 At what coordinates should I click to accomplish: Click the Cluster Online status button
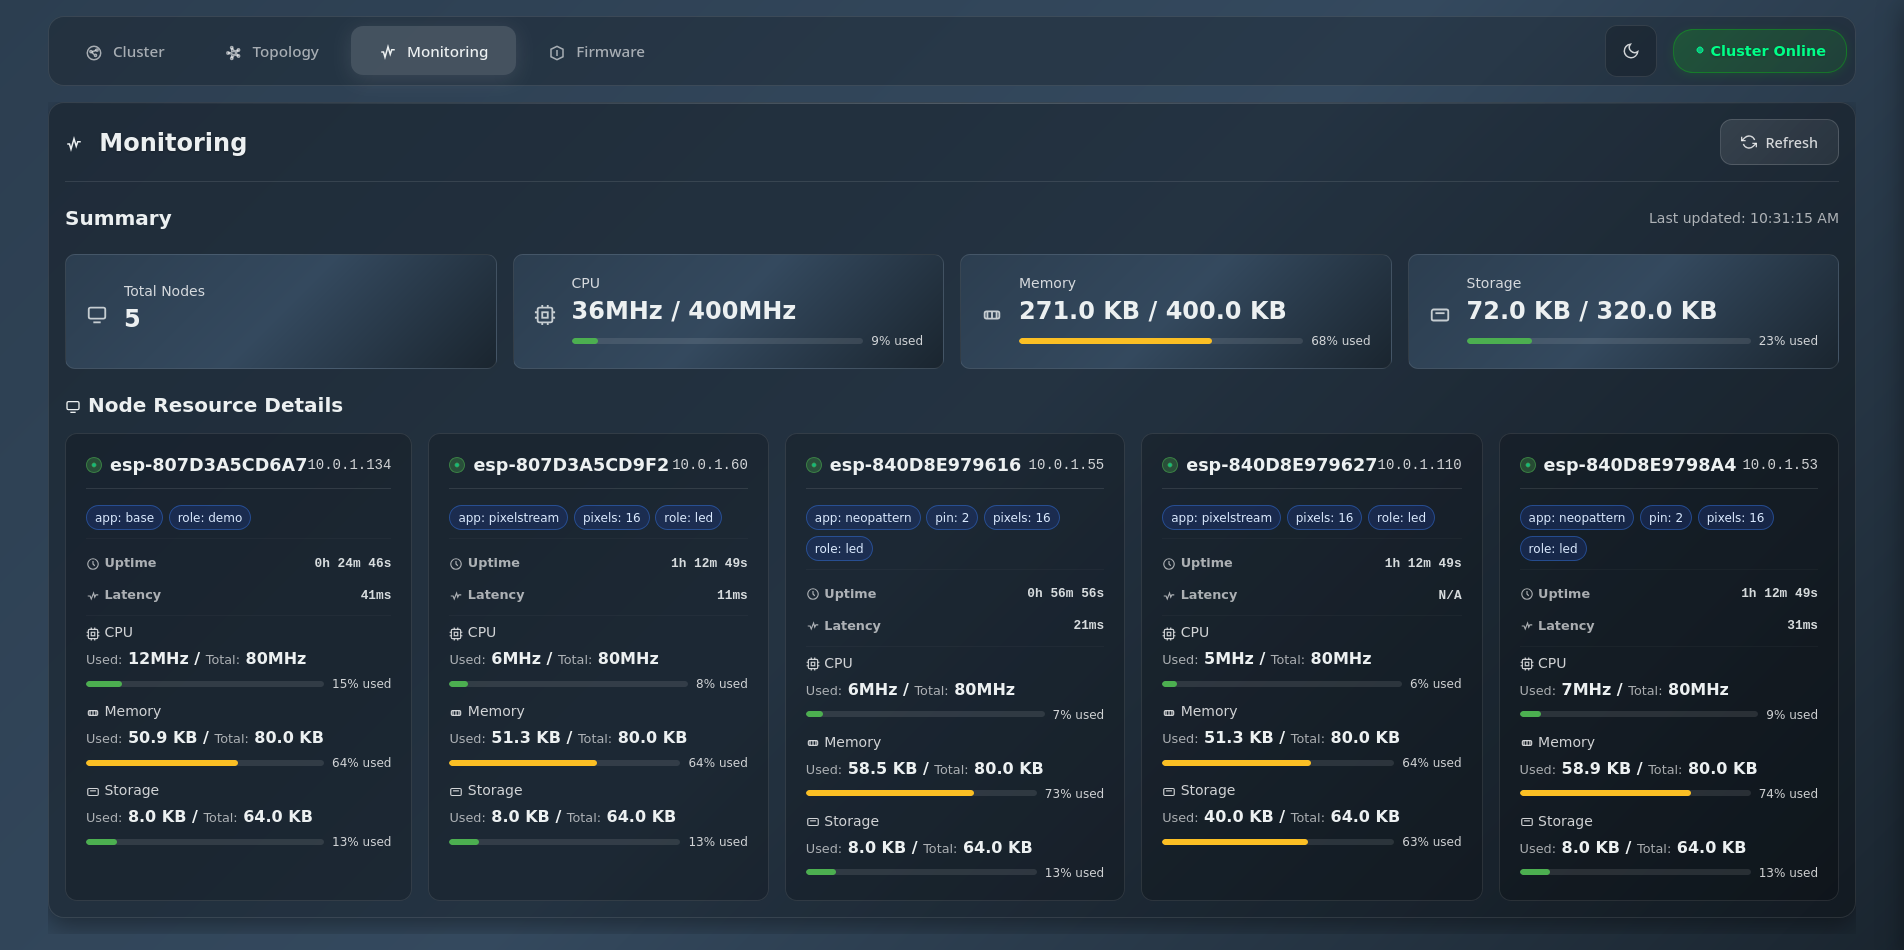1759,50
